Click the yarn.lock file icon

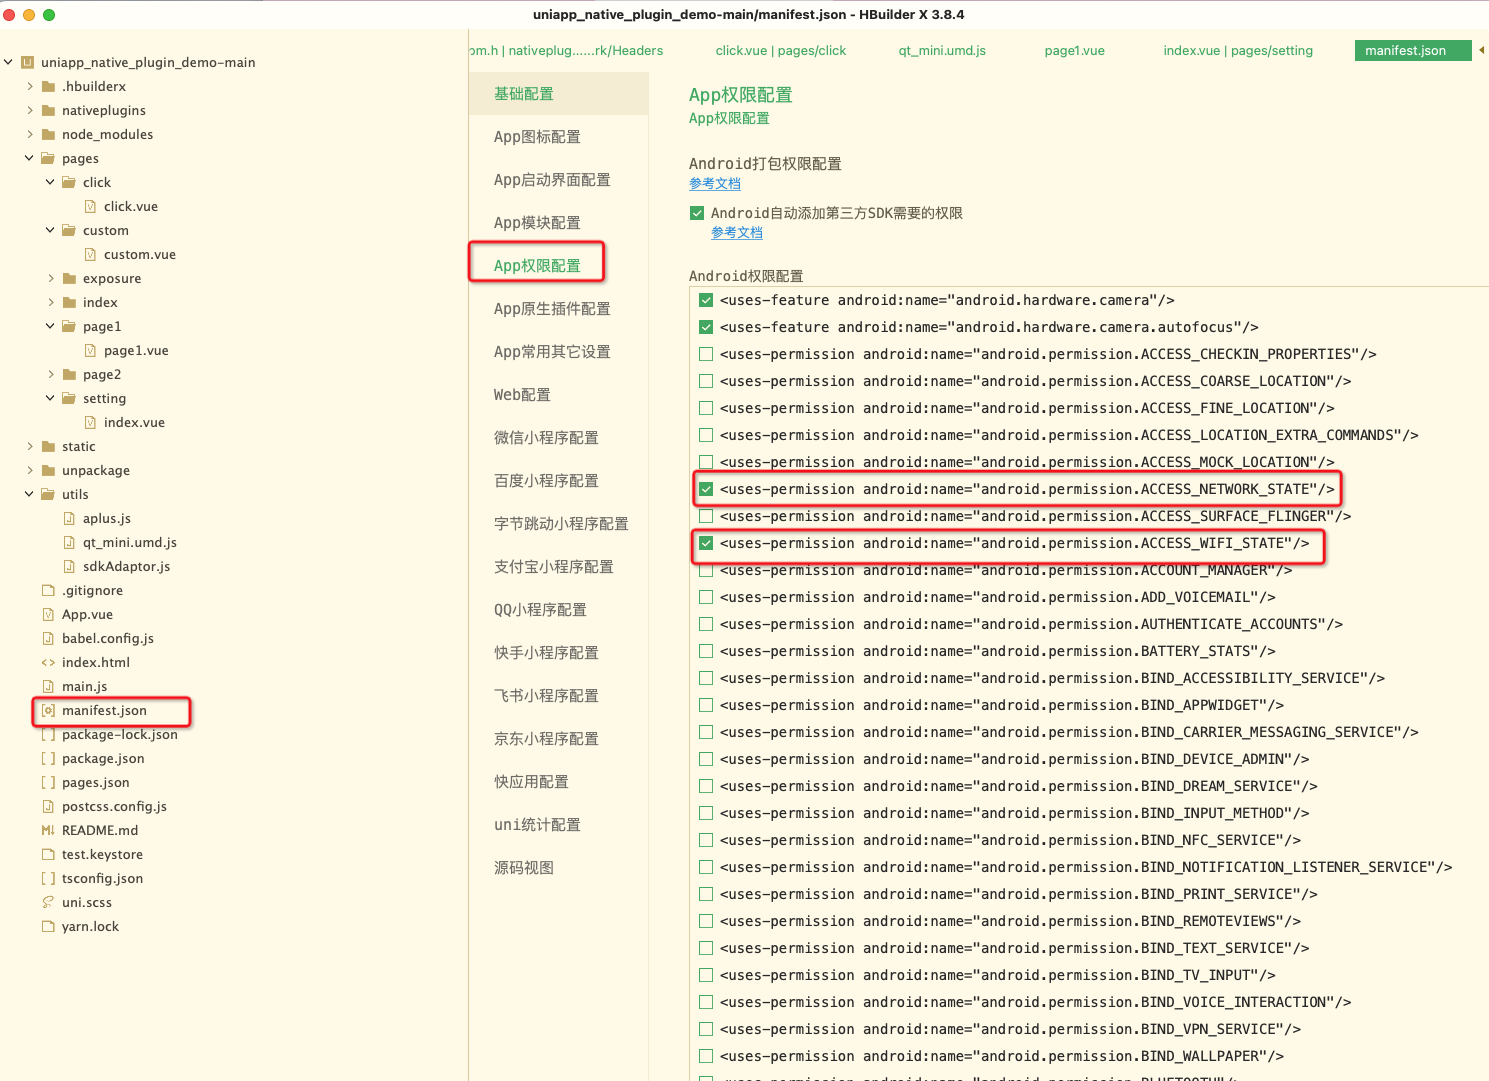[48, 927]
